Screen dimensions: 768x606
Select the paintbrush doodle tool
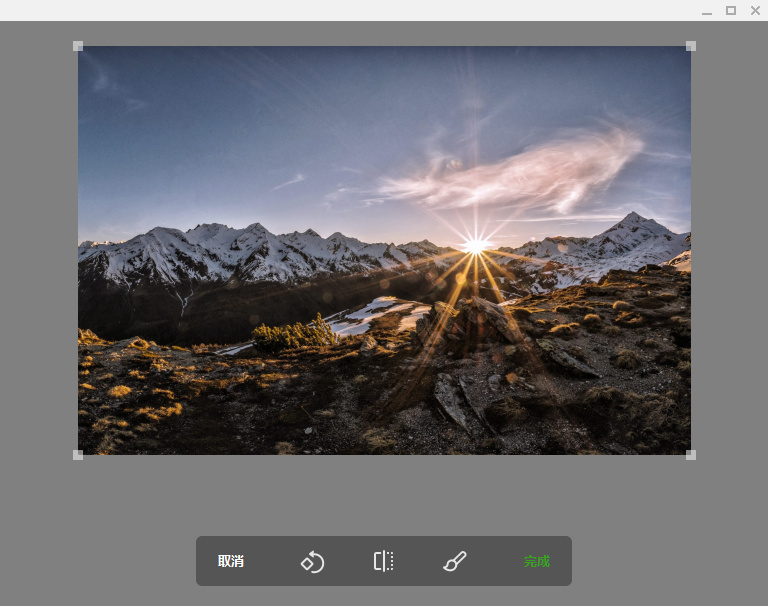coord(455,561)
